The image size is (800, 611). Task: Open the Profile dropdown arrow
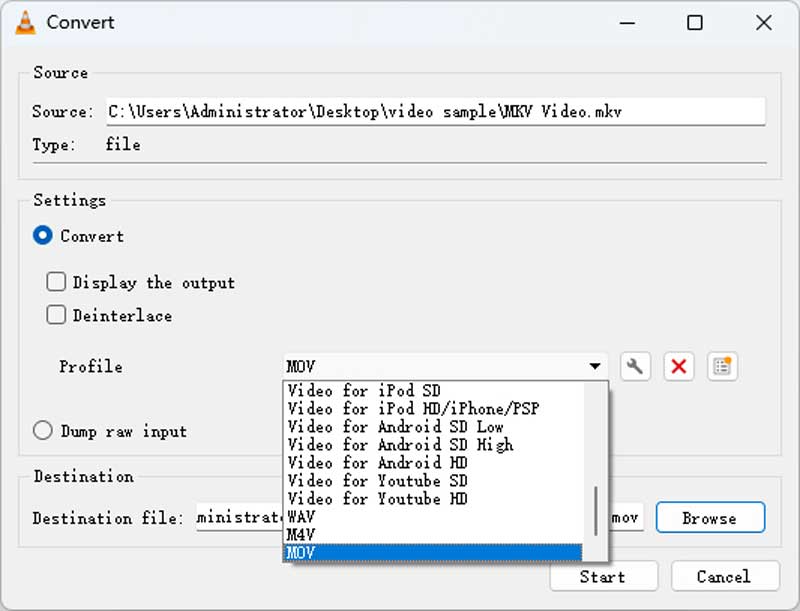[x=597, y=366]
